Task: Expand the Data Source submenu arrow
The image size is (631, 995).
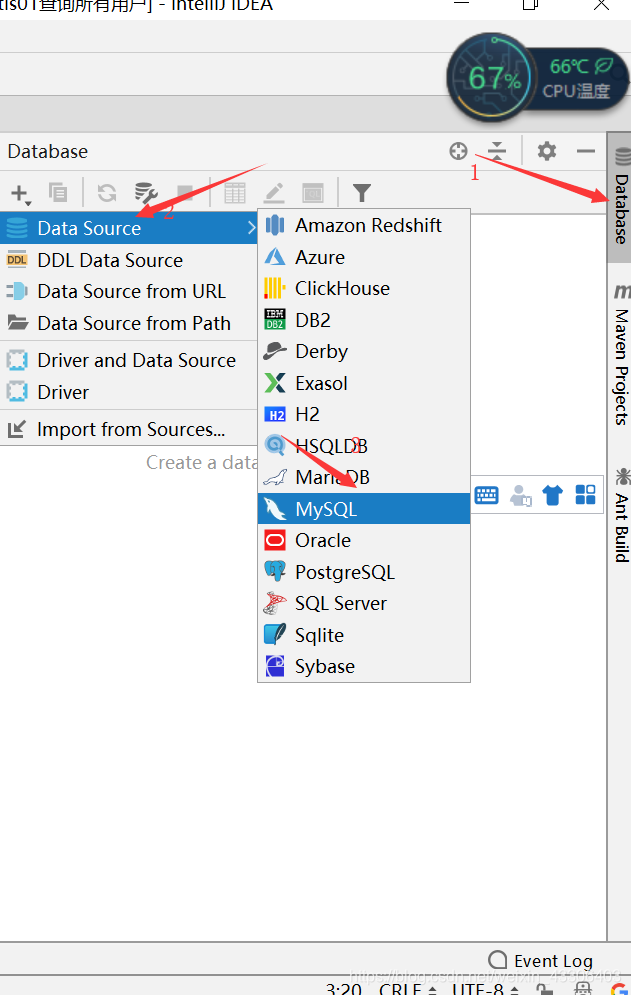Action: 251,228
